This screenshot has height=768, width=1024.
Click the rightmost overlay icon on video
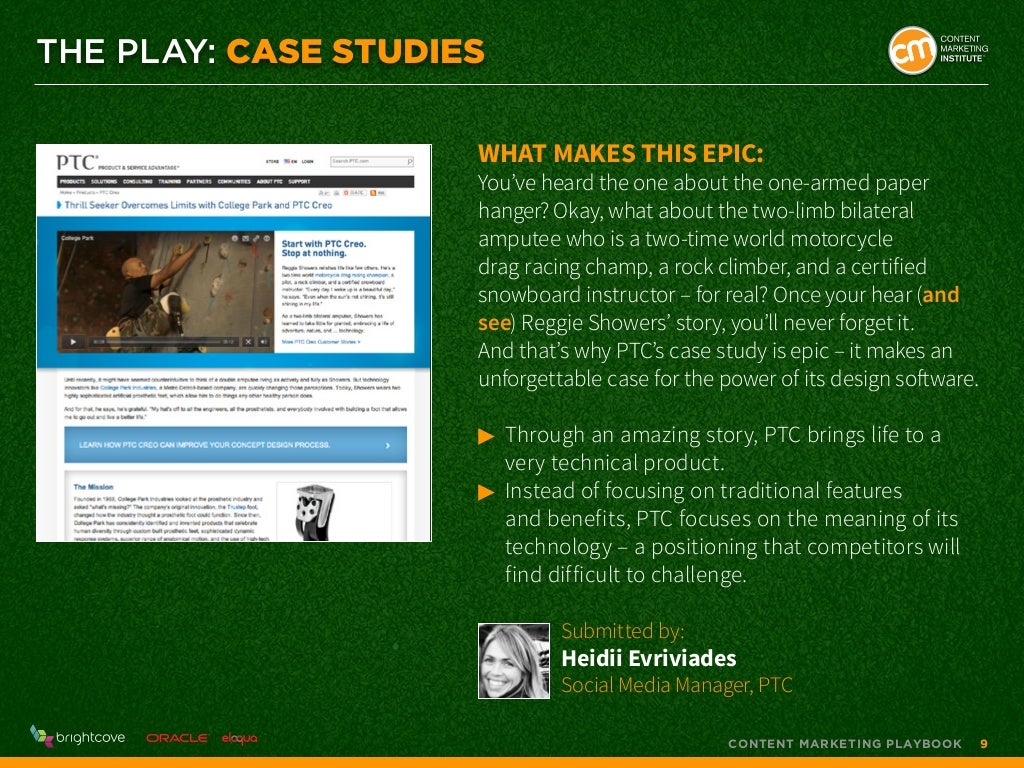point(266,238)
